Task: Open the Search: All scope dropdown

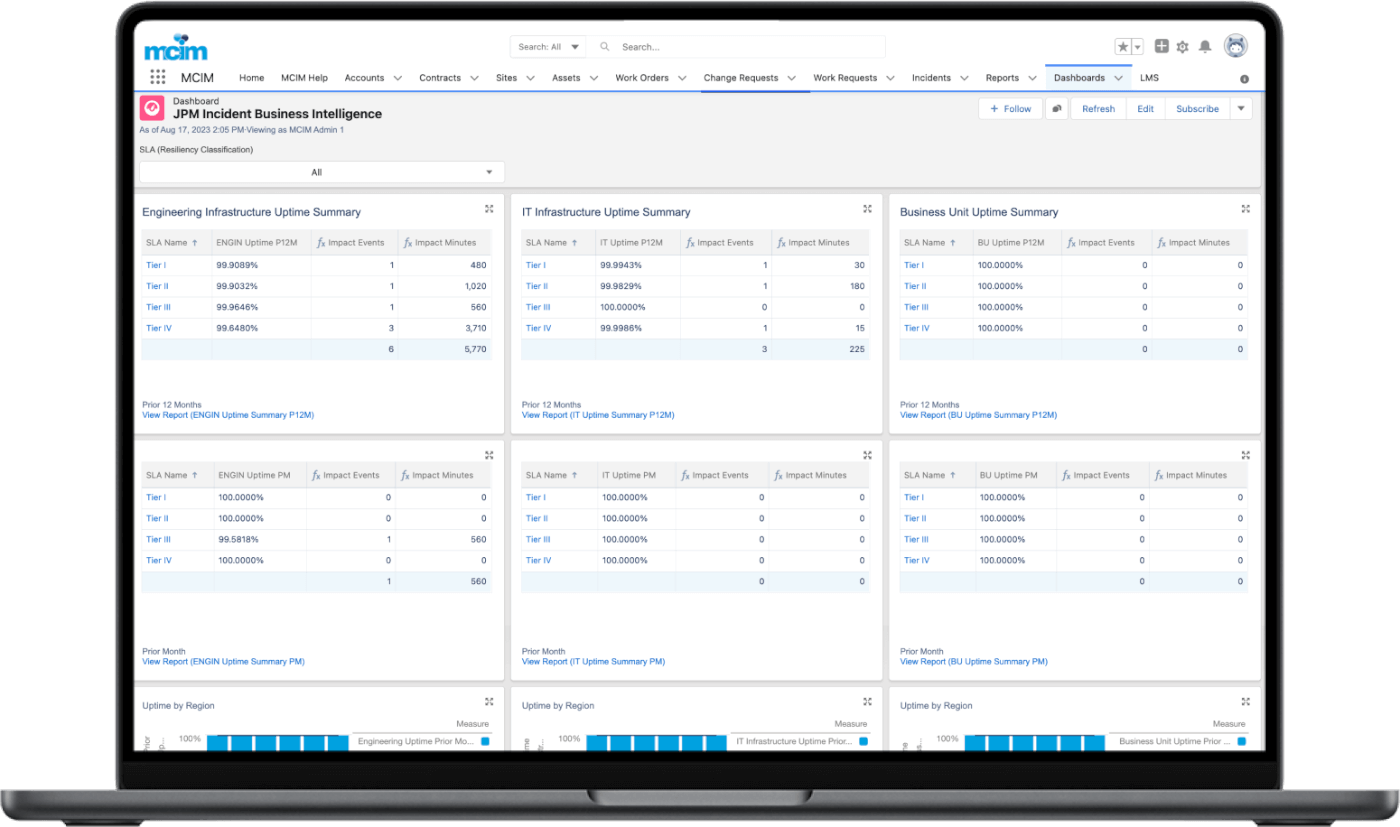Action: 549,47
